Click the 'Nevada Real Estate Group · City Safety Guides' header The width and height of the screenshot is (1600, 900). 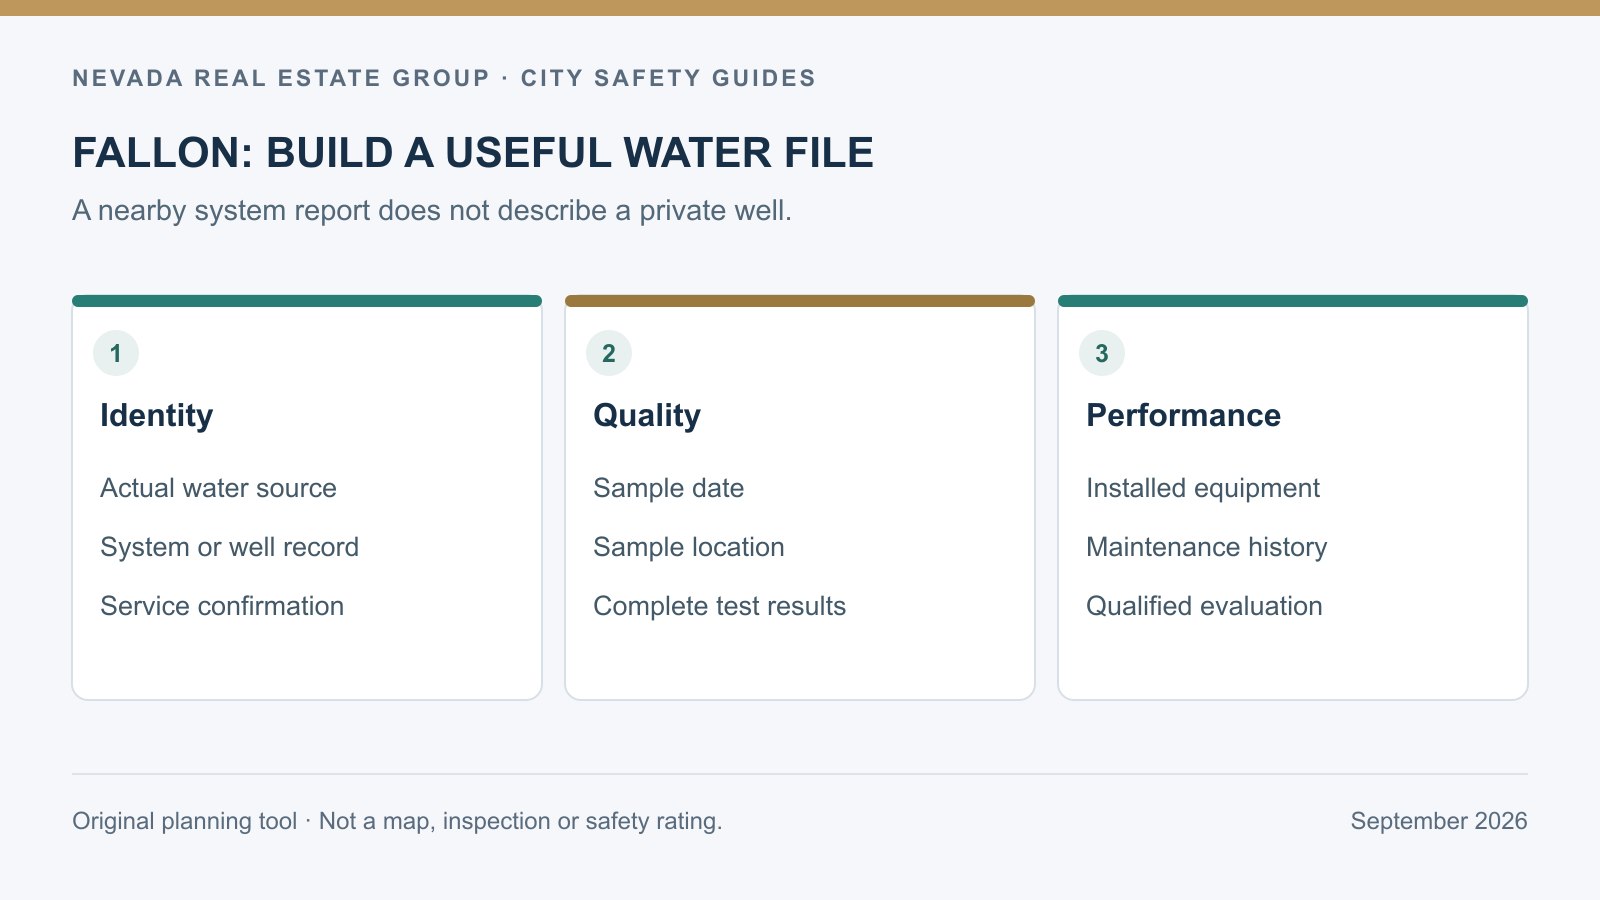click(x=444, y=78)
